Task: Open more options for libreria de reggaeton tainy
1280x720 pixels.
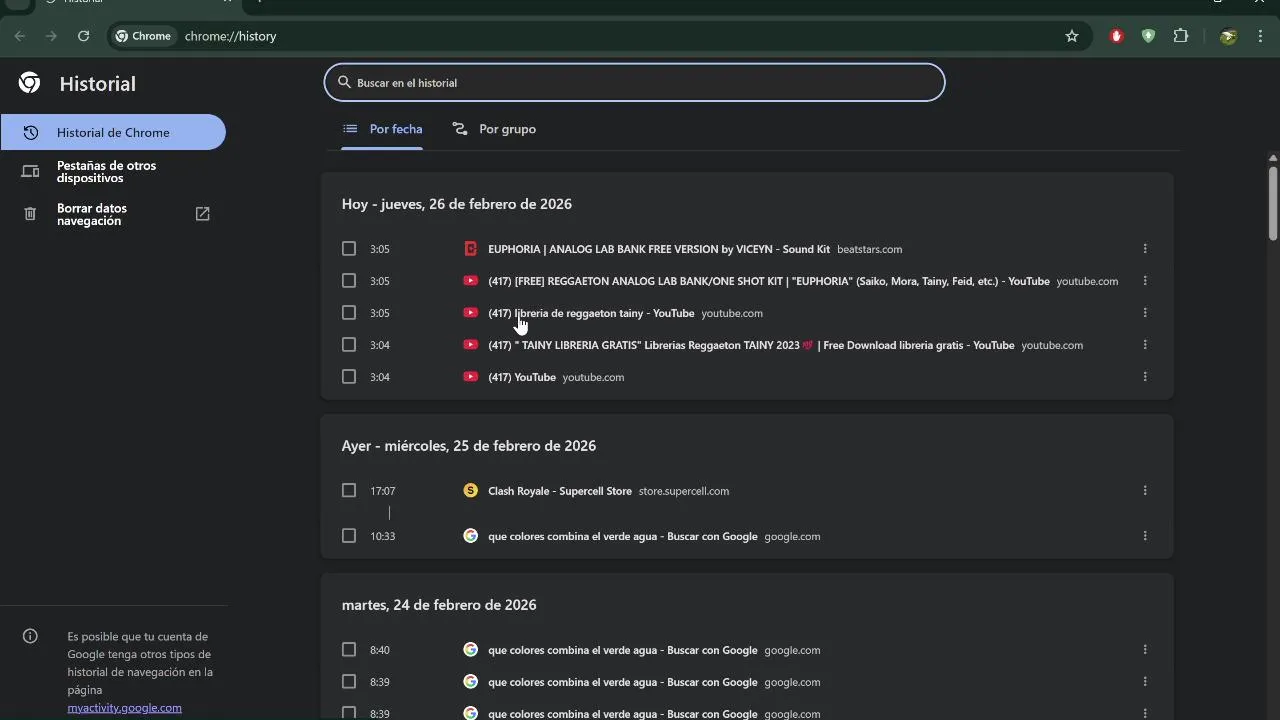Action: click(1145, 313)
